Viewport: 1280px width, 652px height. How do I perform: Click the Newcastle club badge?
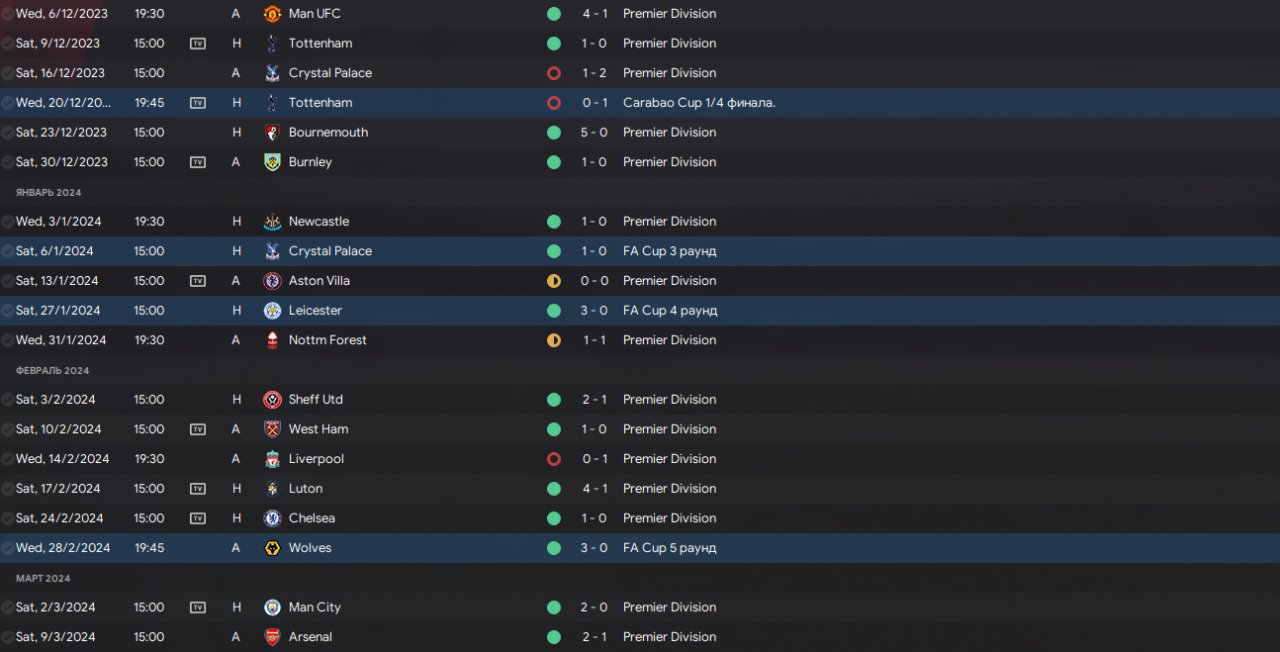(272, 221)
